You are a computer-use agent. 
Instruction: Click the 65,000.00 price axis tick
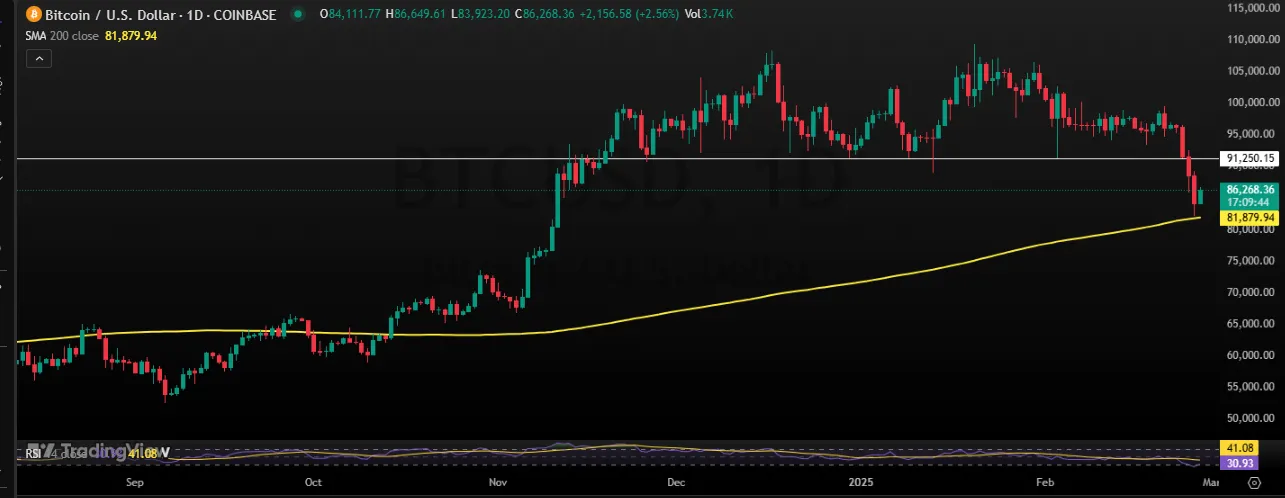[x=1253, y=324]
